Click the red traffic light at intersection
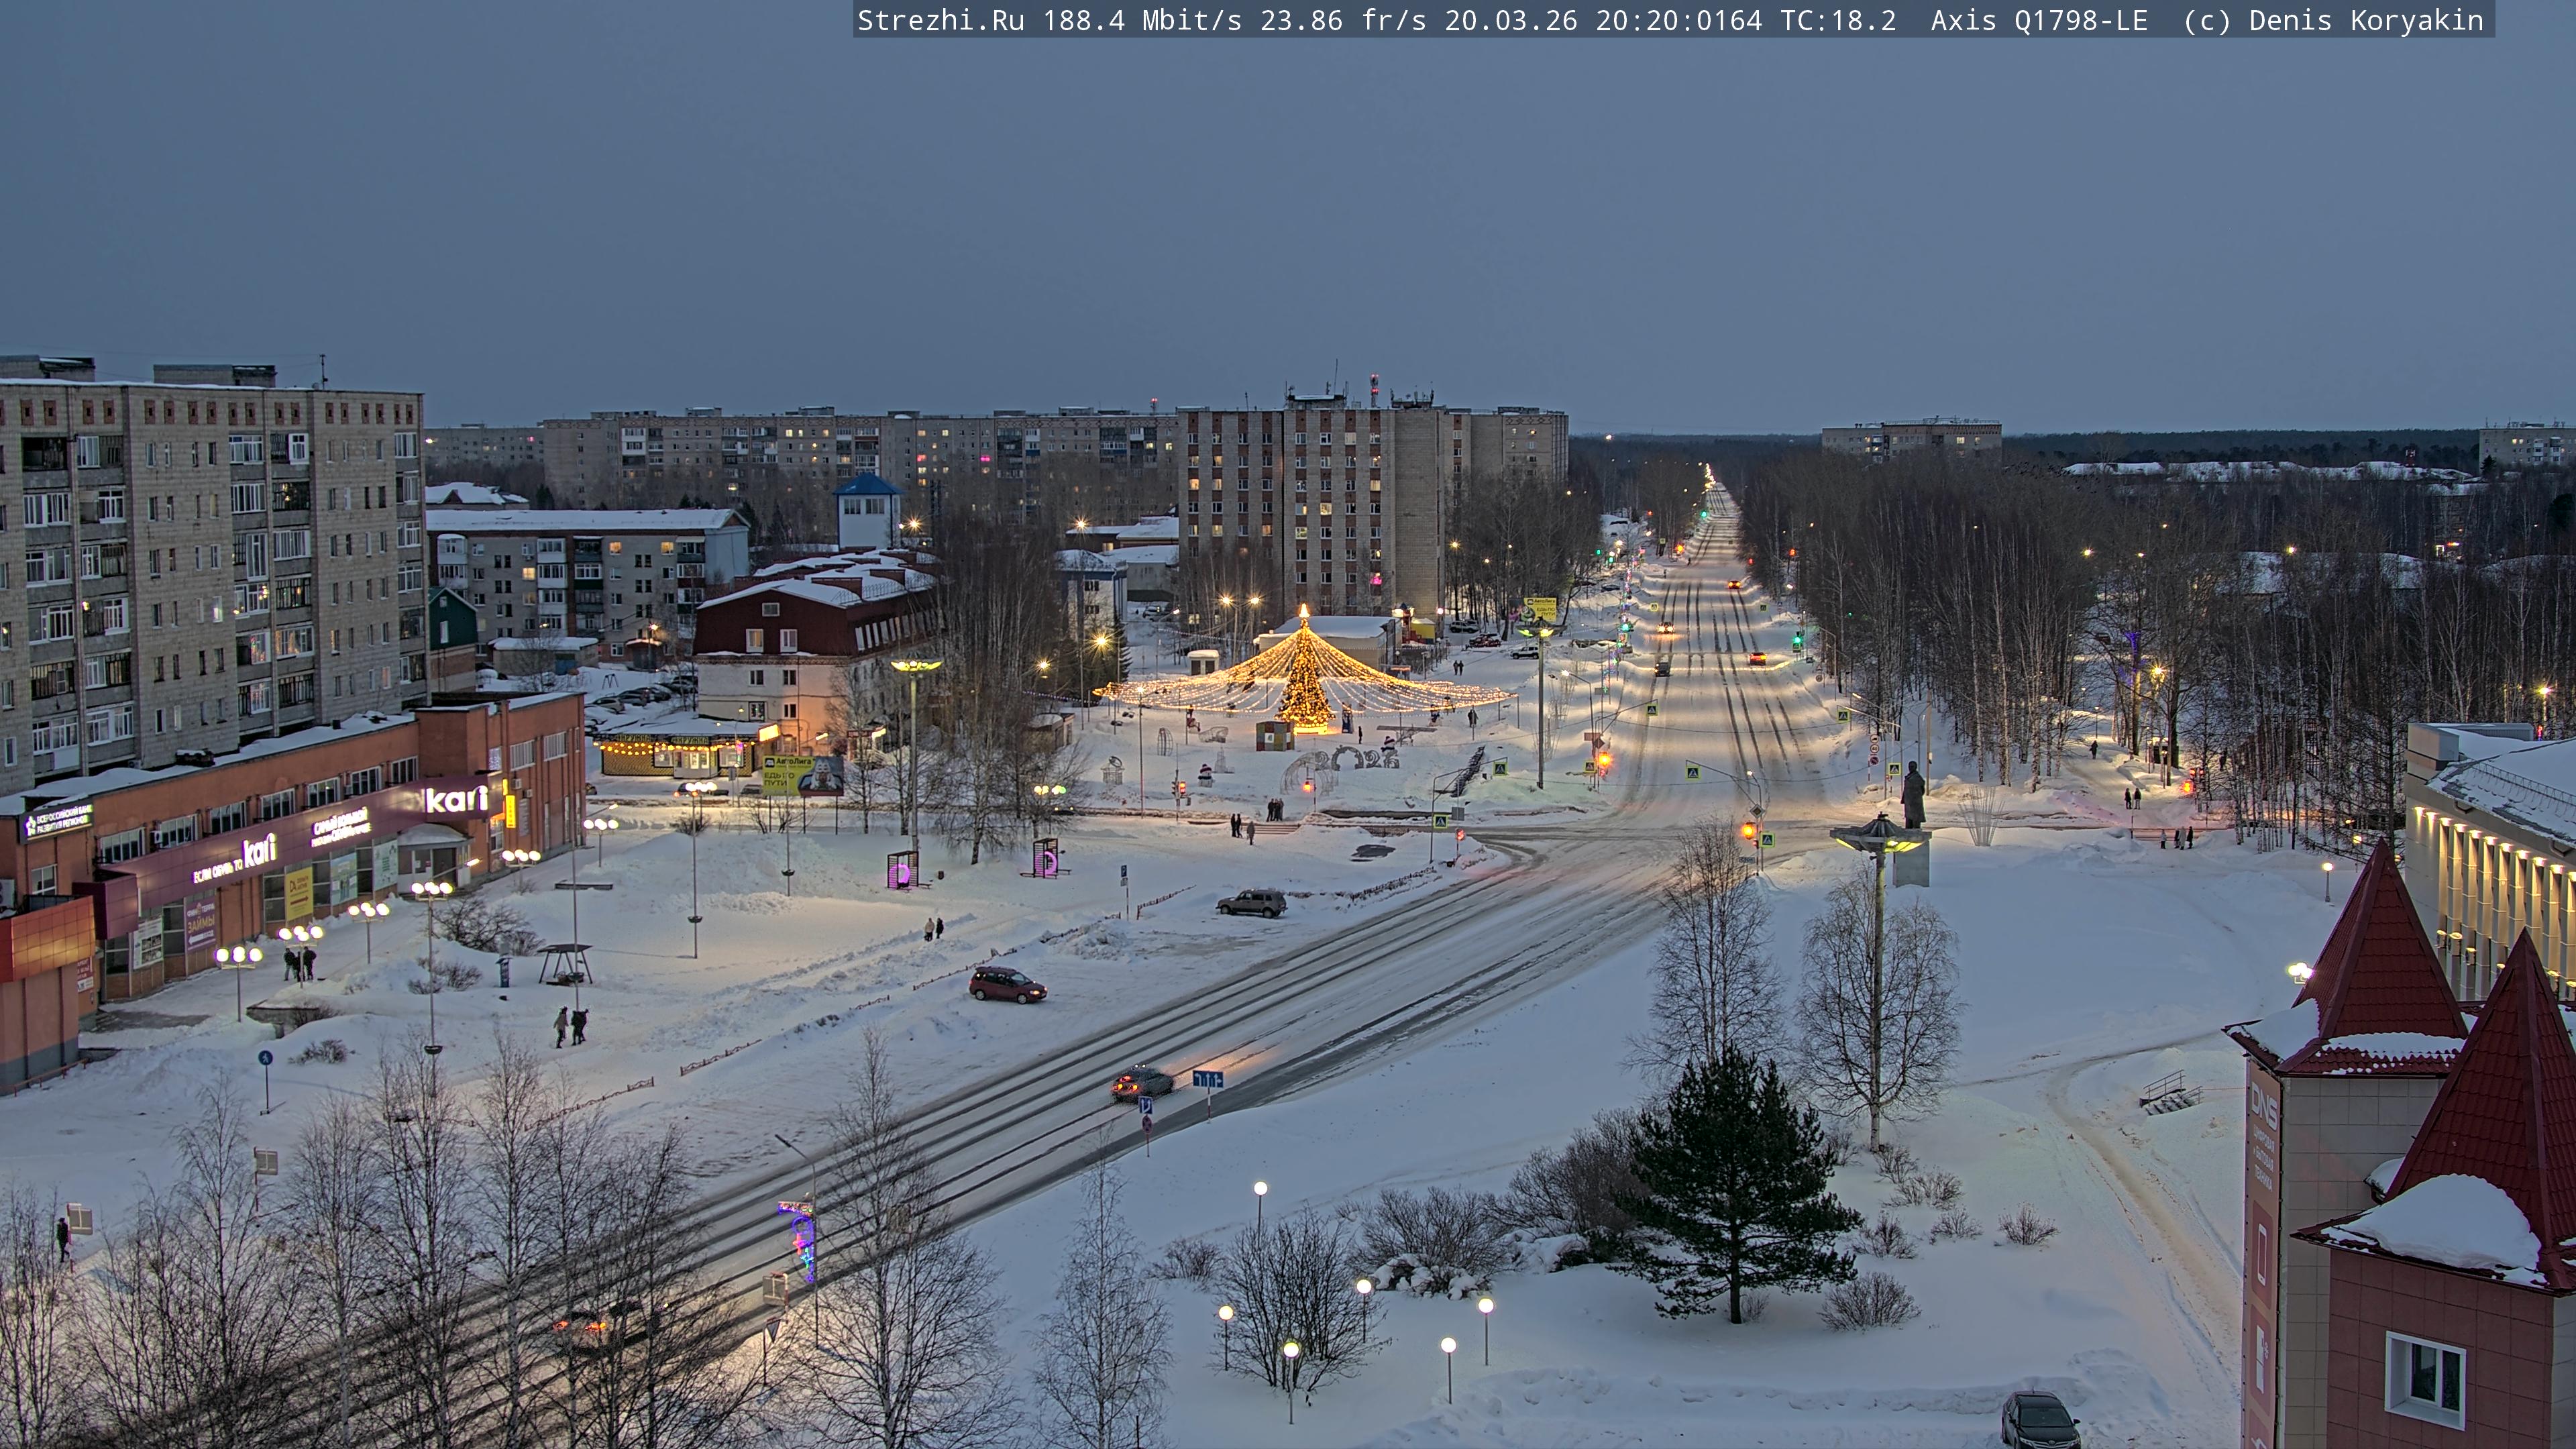The width and height of the screenshot is (2576, 1449). [x=1748, y=830]
